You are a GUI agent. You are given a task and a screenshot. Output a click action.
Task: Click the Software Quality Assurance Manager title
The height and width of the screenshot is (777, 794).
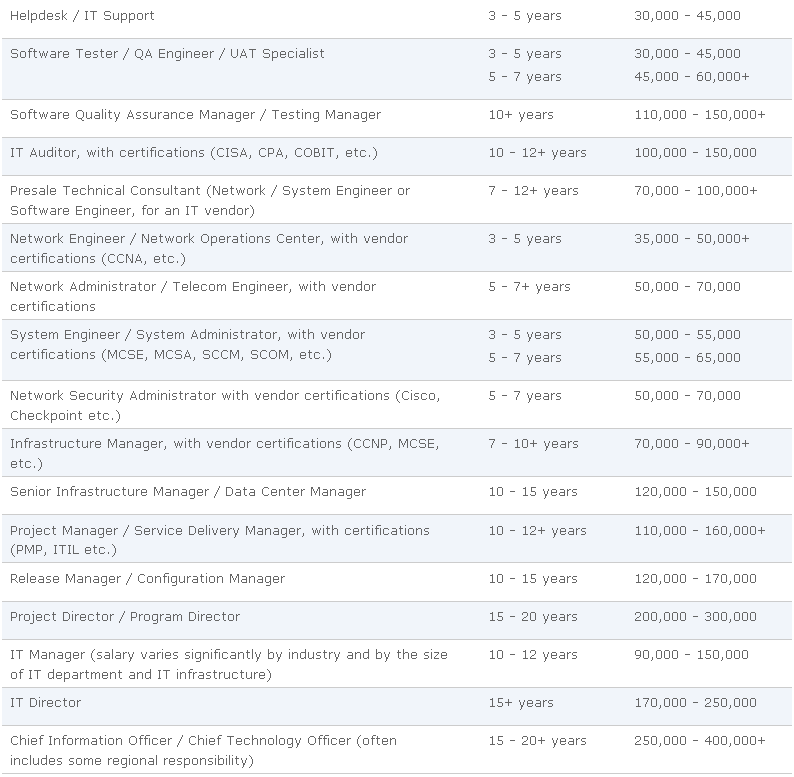tap(195, 115)
